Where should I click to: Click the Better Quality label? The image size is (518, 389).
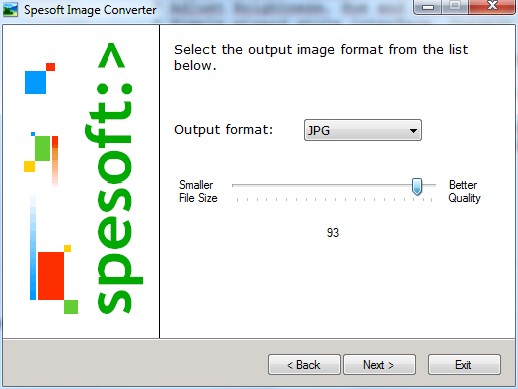pyautogui.click(x=464, y=191)
